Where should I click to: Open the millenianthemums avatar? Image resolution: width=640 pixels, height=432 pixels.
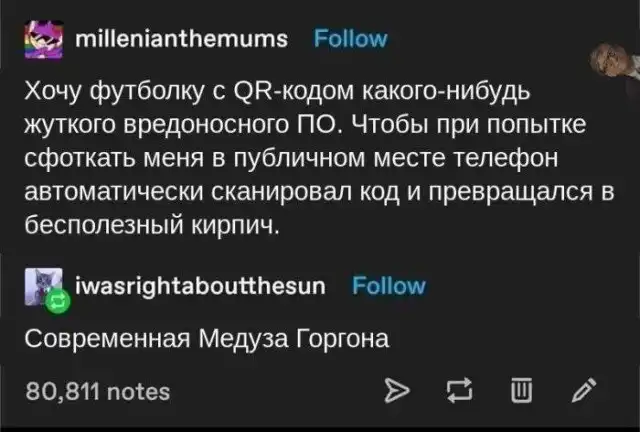coord(42,38)
